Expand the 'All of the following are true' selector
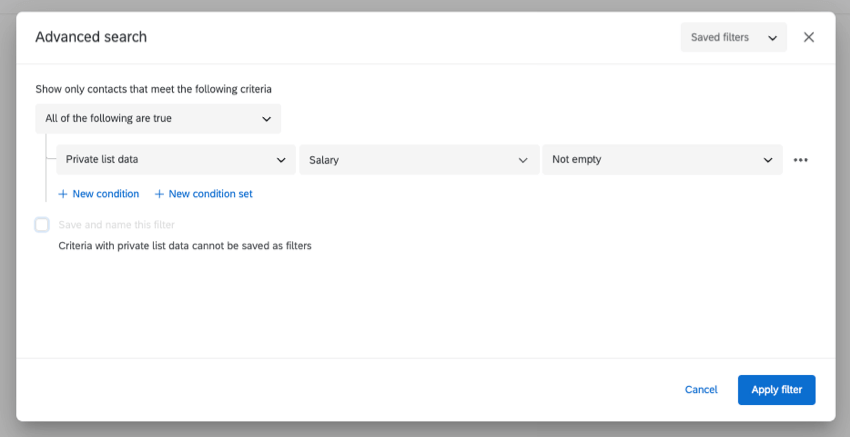The image size is (850, 437). (x=158, y=119)
